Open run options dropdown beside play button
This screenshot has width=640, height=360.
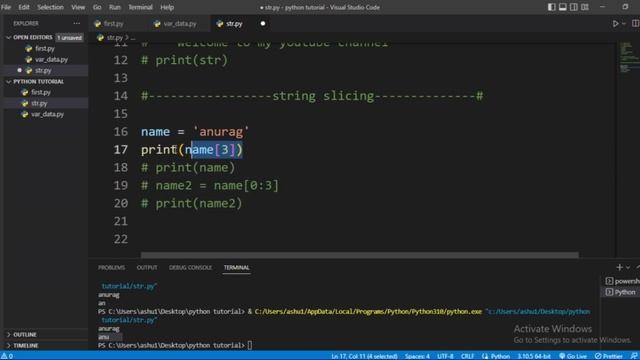624,24
